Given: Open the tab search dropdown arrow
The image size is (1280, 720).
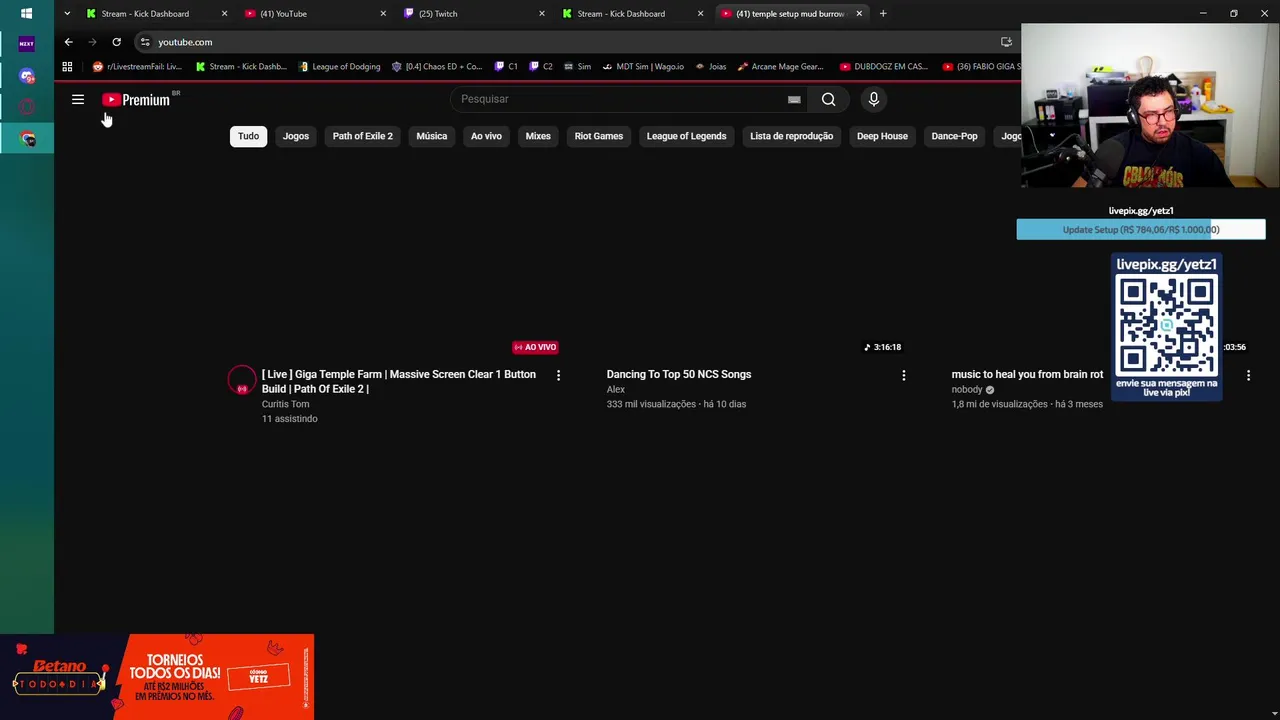Looking at the screenshot, I should 67,14.
